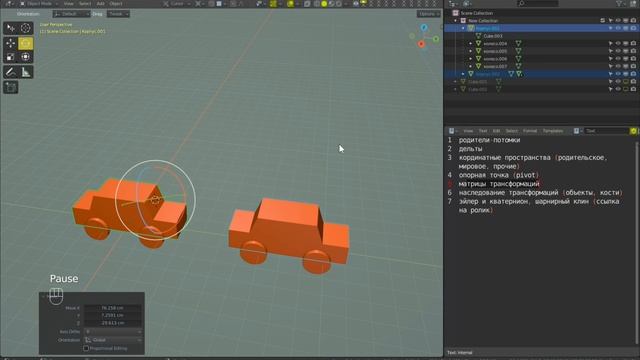Open the Drag Tweak dropdown

point(118,14)
